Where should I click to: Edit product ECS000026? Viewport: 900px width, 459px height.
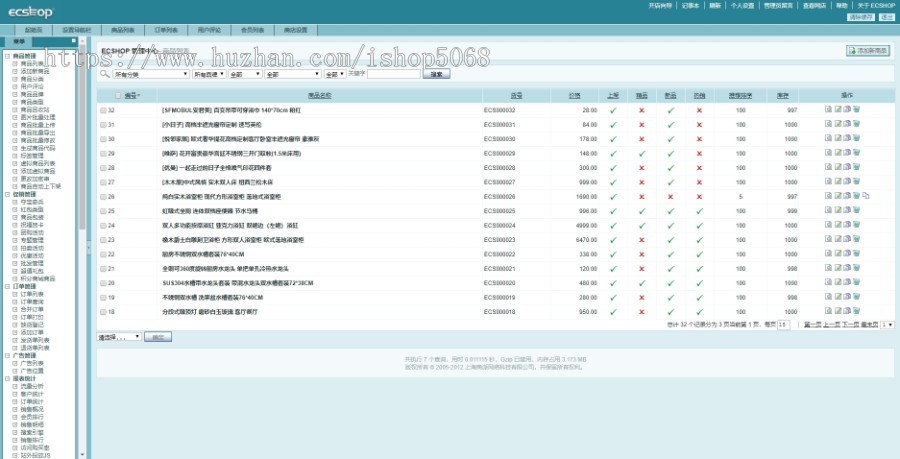point(837,196)
